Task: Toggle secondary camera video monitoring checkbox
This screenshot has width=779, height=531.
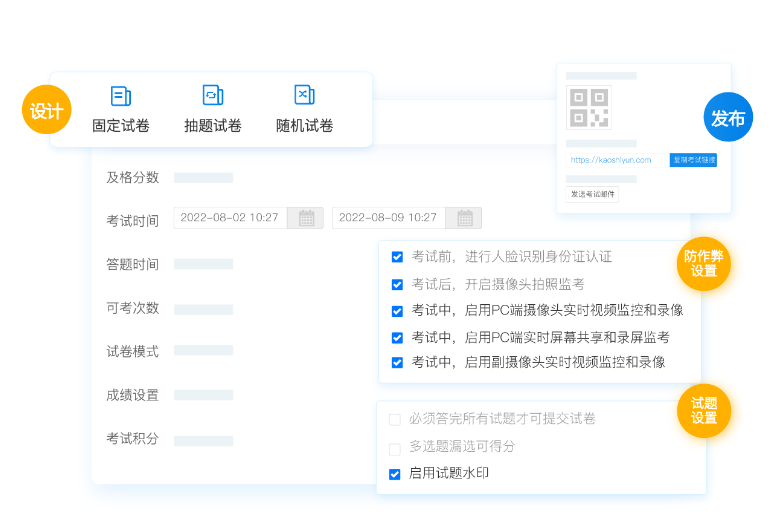Action: pos(397,363)
